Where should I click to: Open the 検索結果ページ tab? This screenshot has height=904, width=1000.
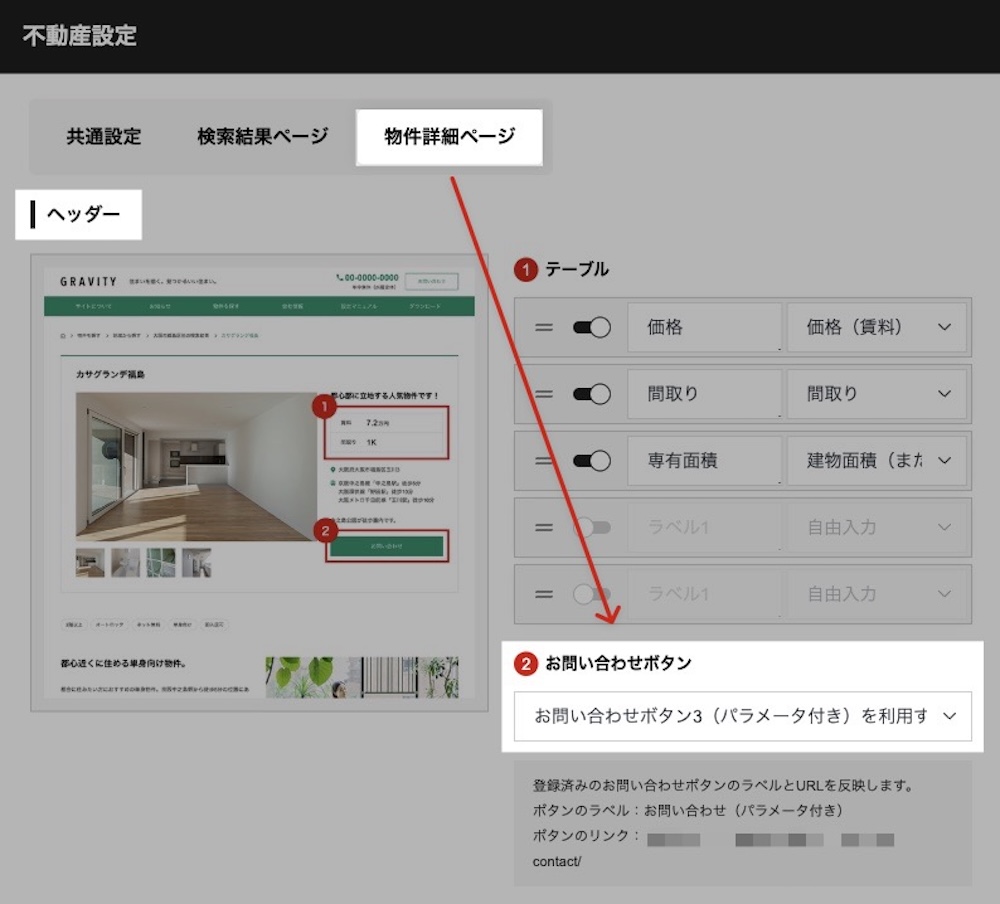click(262, 137)
